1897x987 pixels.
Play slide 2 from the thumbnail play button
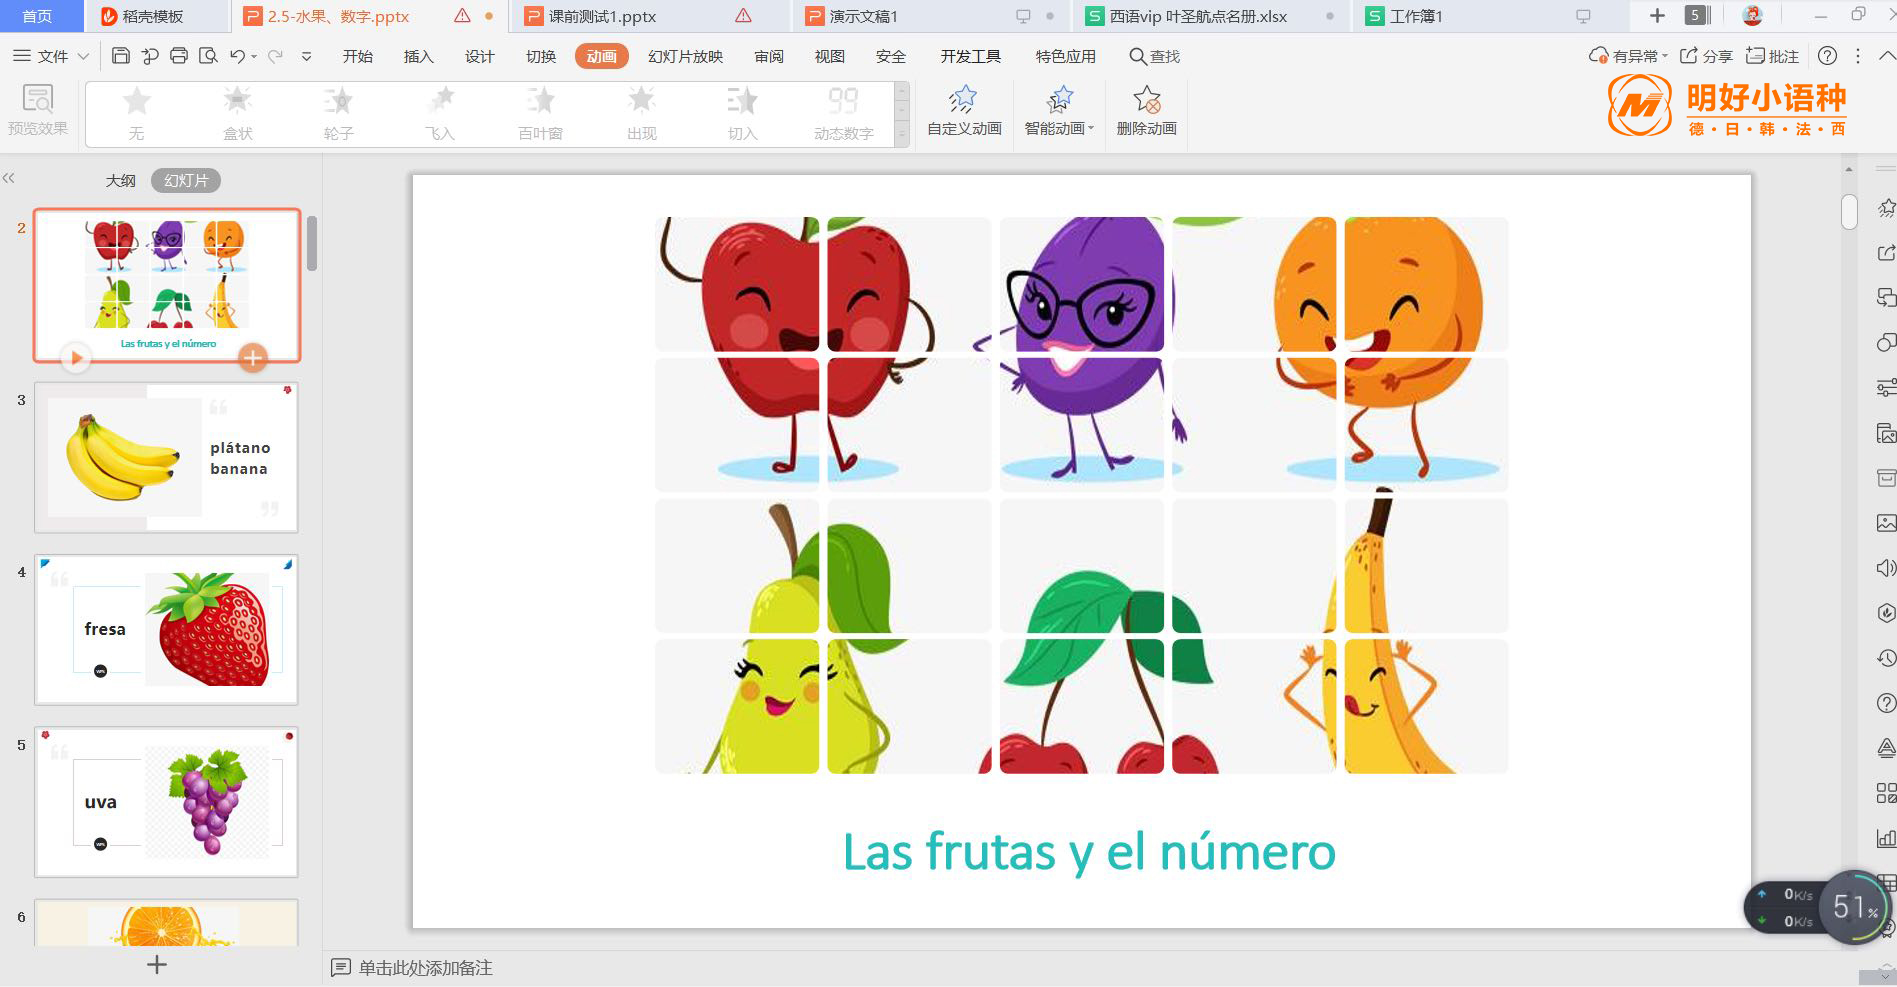coord(76,357)
